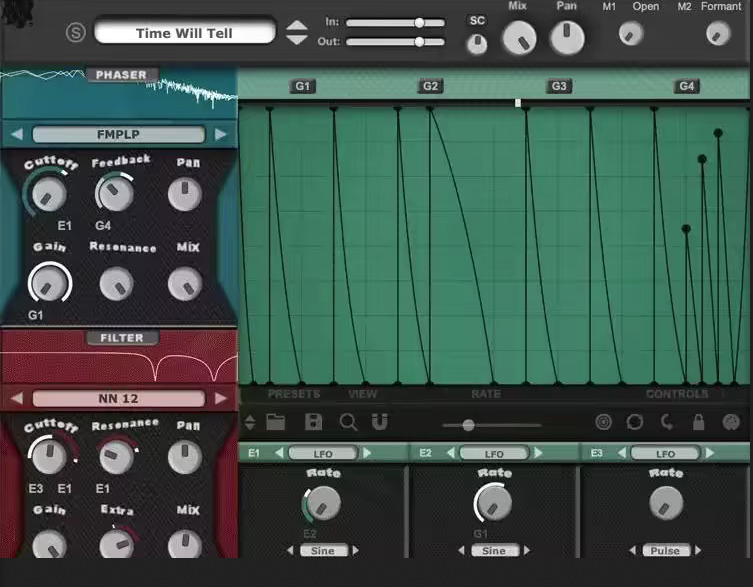Click the lock icon in controls
753x587 pixels.
tap(699, 422)
